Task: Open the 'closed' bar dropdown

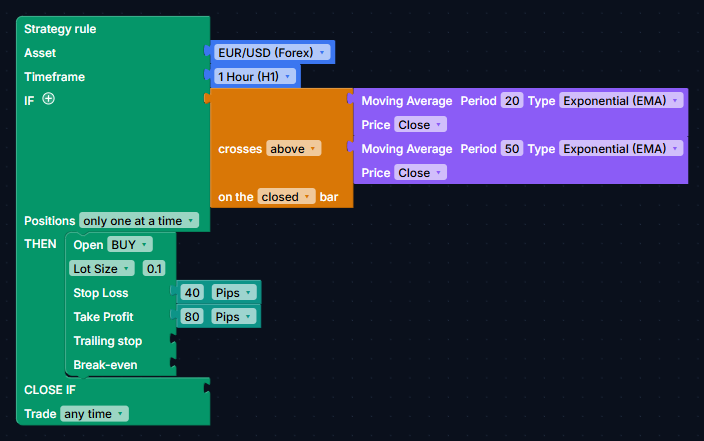Action: click(286, 197)
